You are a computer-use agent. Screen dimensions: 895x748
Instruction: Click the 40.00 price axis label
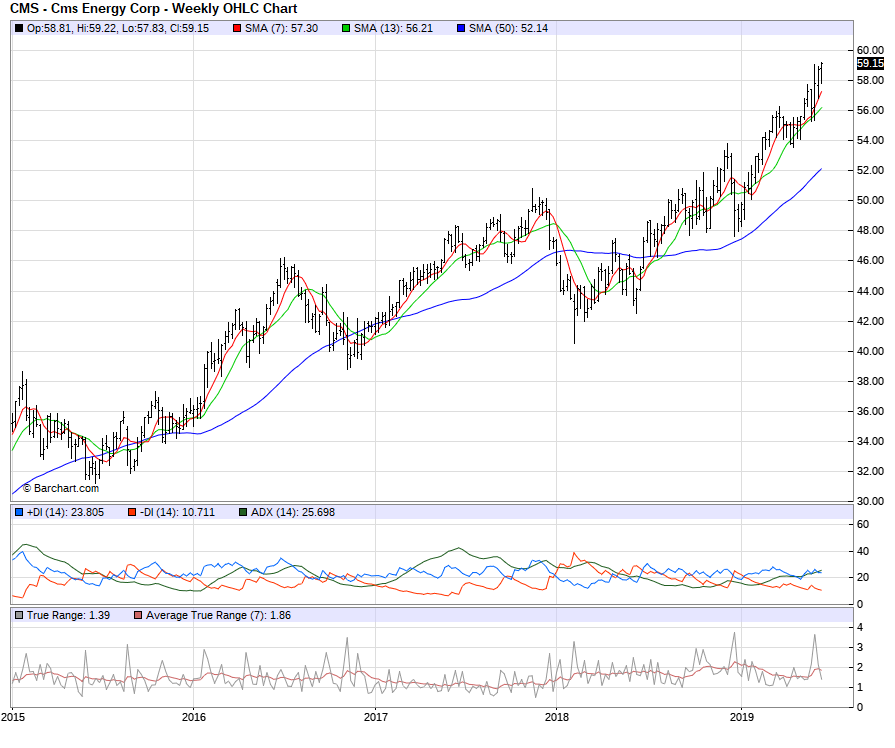tap(870, 351)
